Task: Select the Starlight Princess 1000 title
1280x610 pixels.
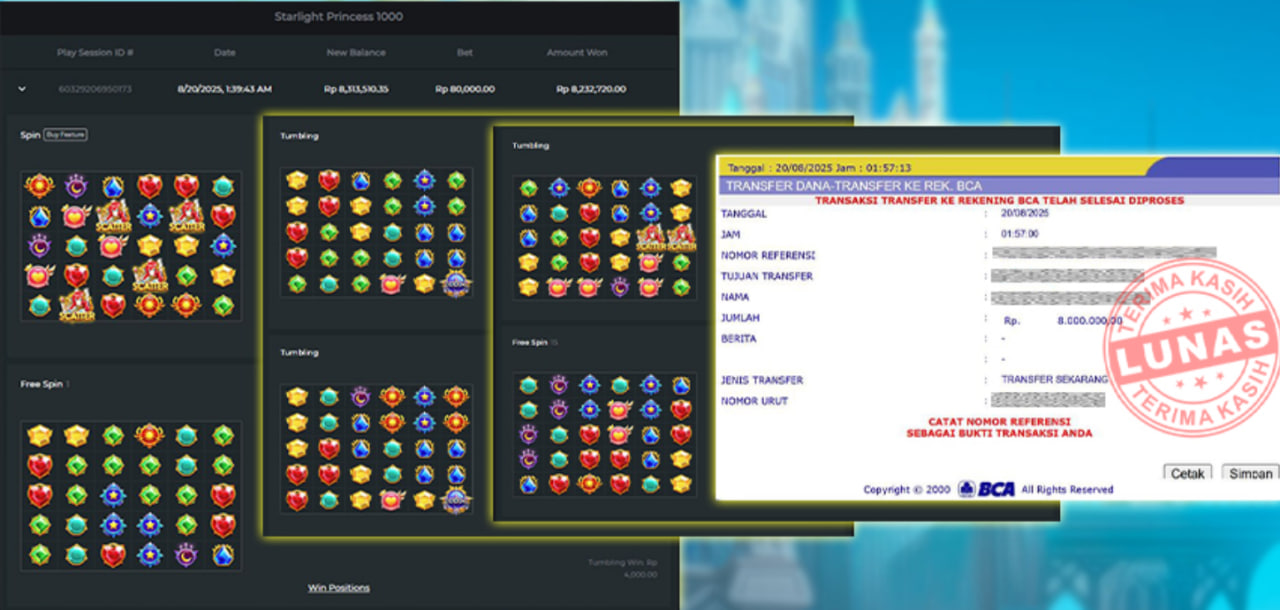Action: (x=339, y=17)
